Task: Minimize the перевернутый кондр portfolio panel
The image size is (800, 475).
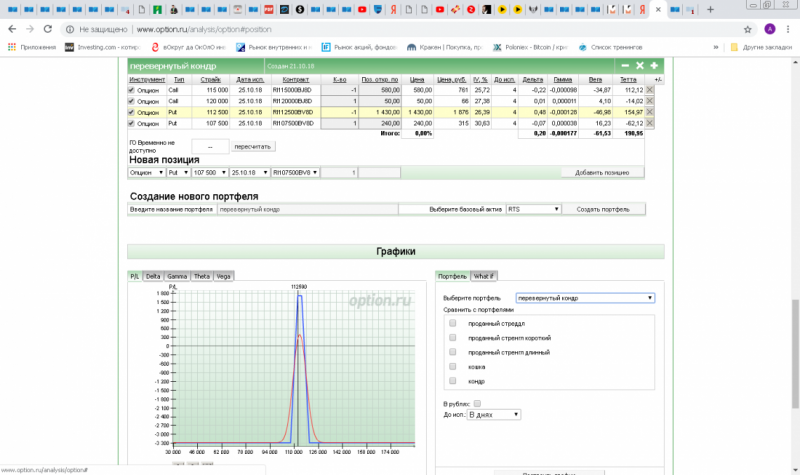Action: (625, 66)
